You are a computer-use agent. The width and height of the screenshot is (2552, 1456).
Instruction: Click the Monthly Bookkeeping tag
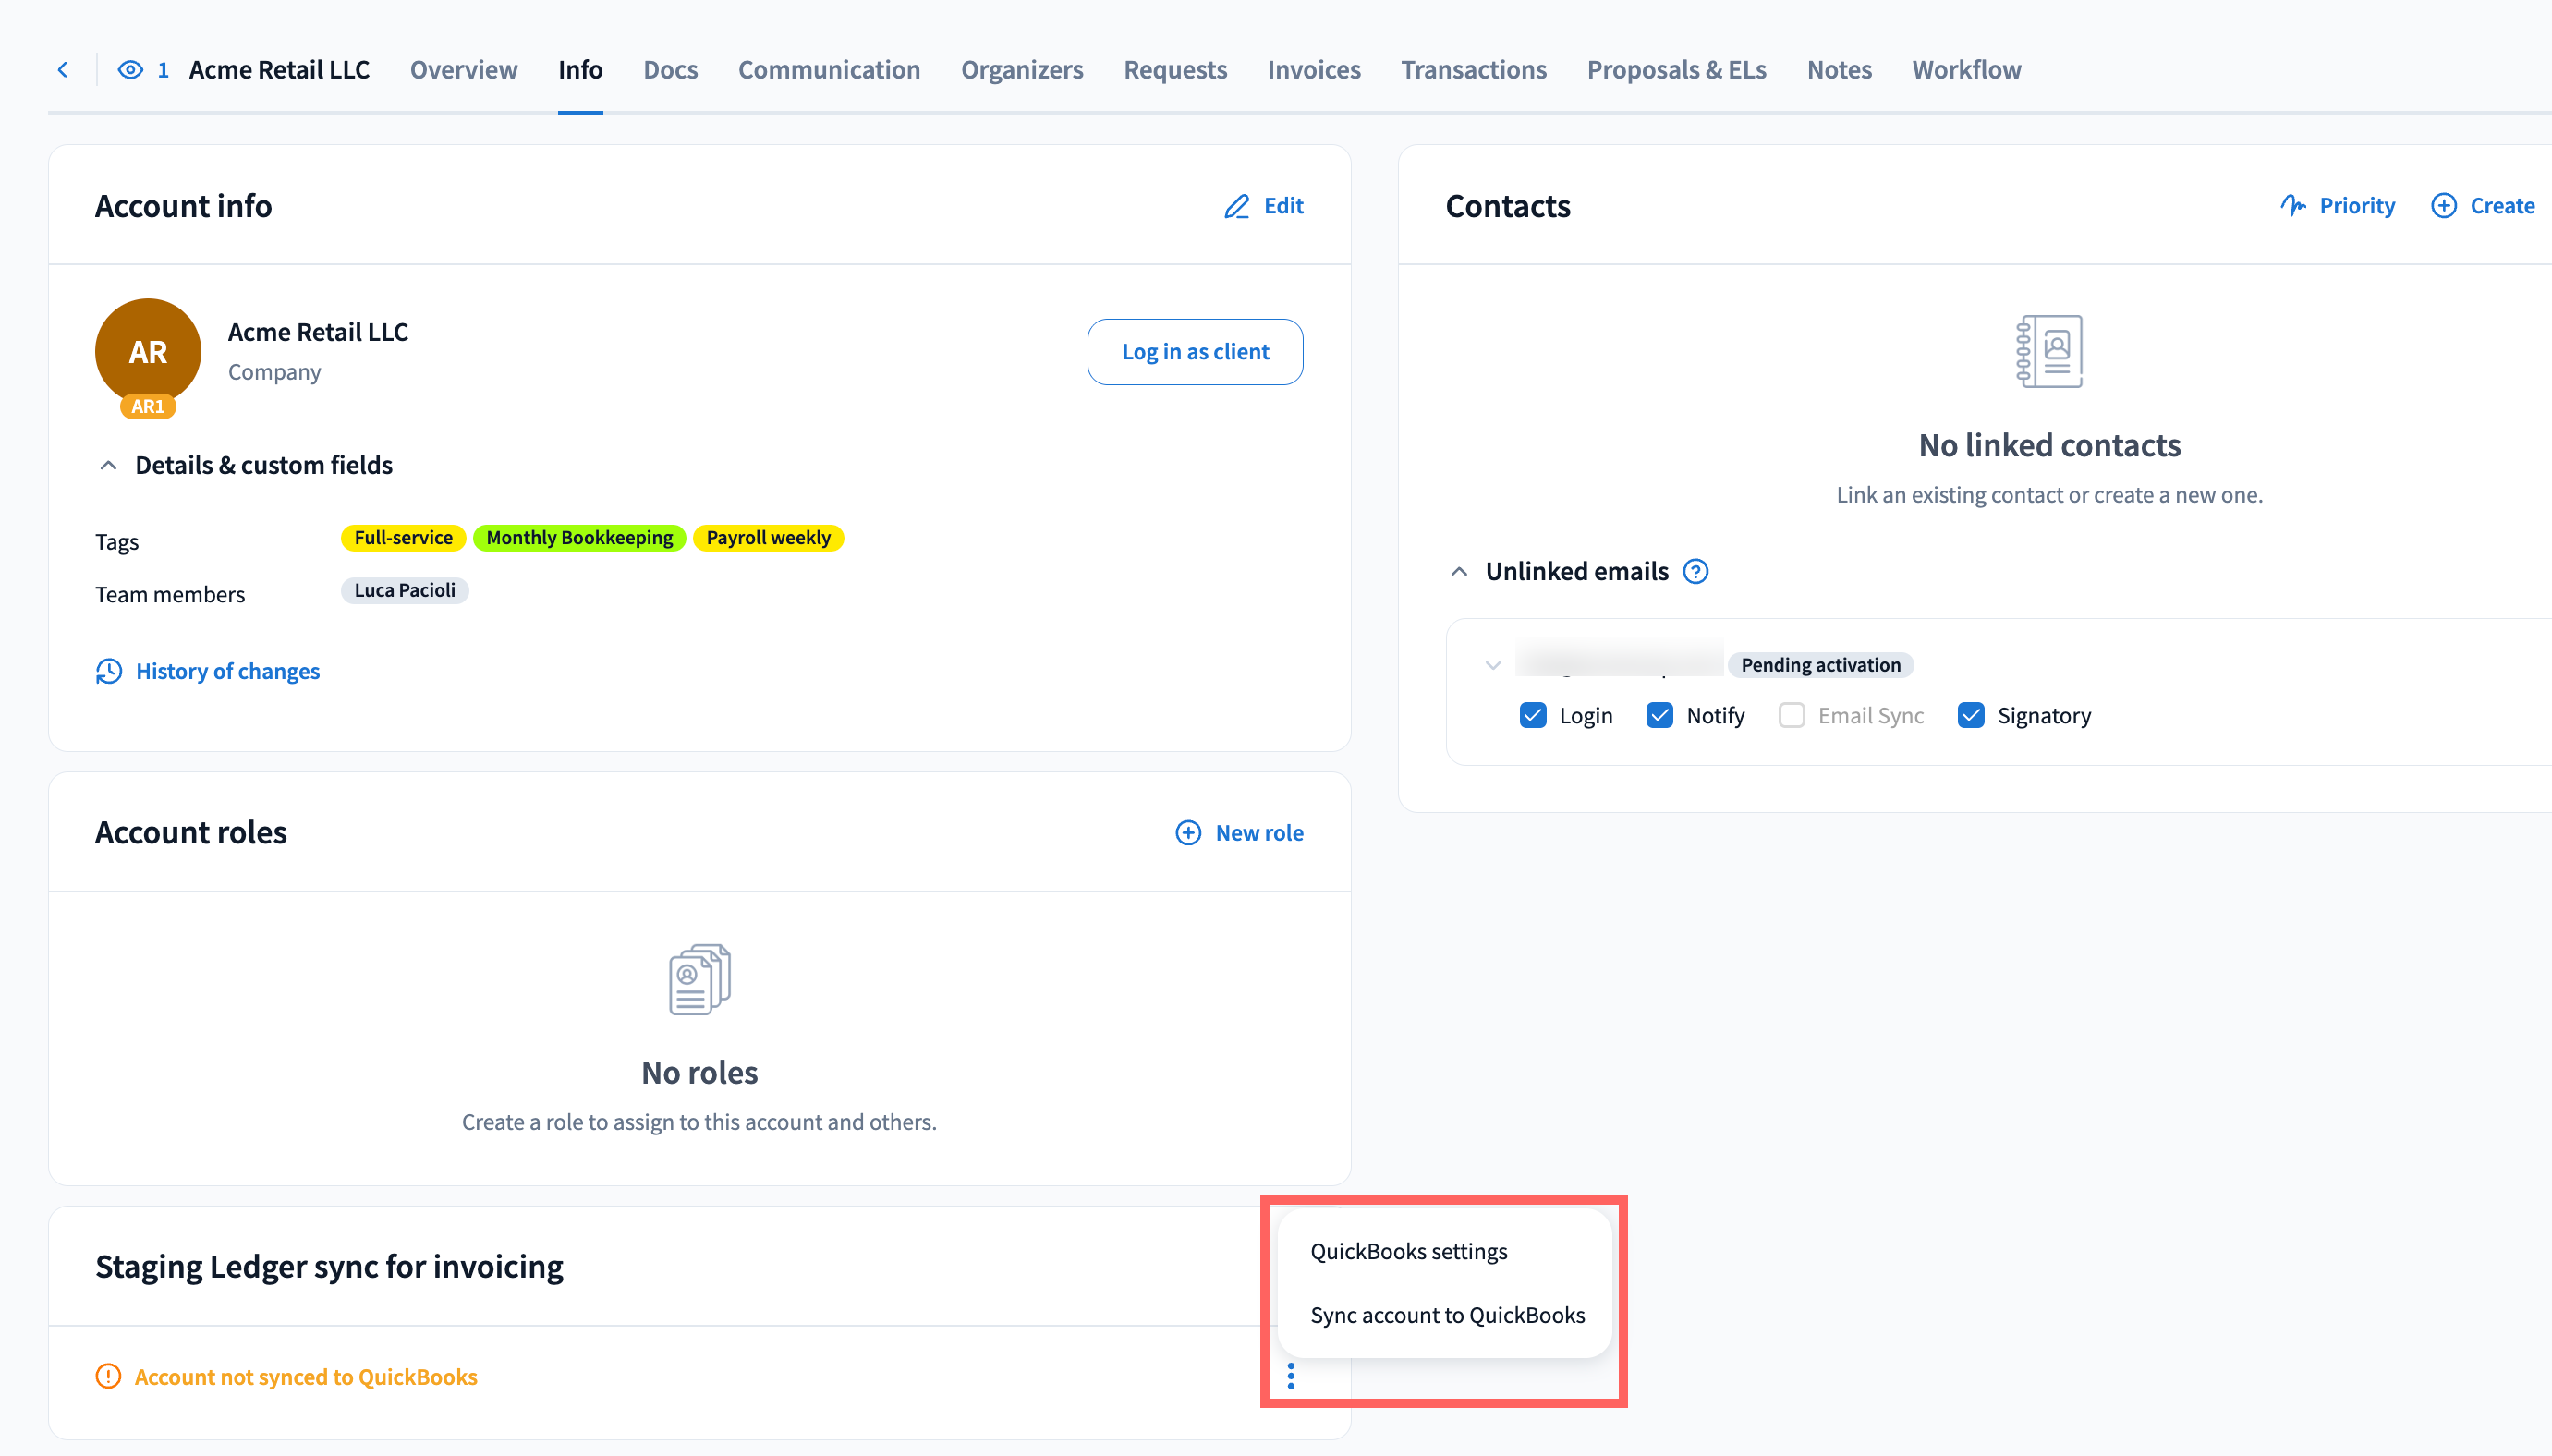tap(579, 537)
